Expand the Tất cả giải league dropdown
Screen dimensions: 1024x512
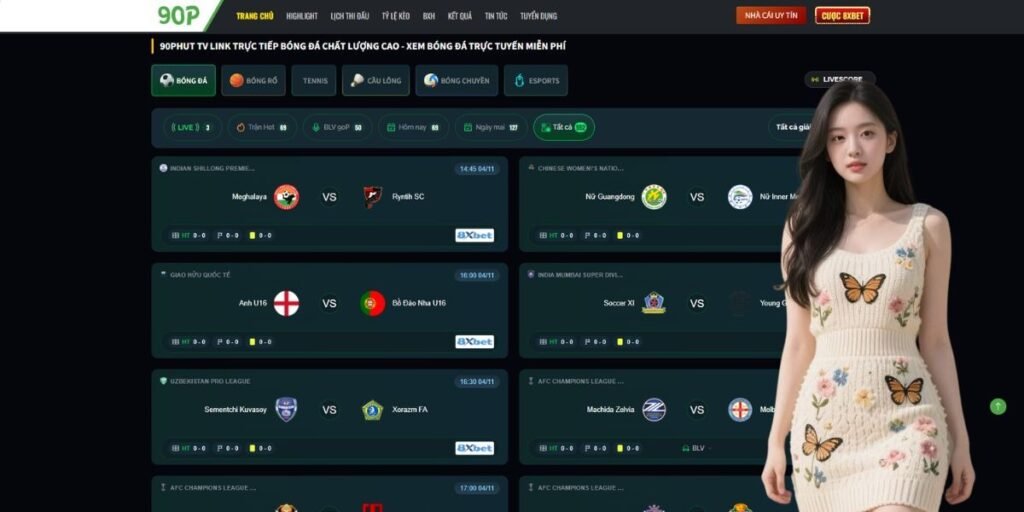coord(792,127)
